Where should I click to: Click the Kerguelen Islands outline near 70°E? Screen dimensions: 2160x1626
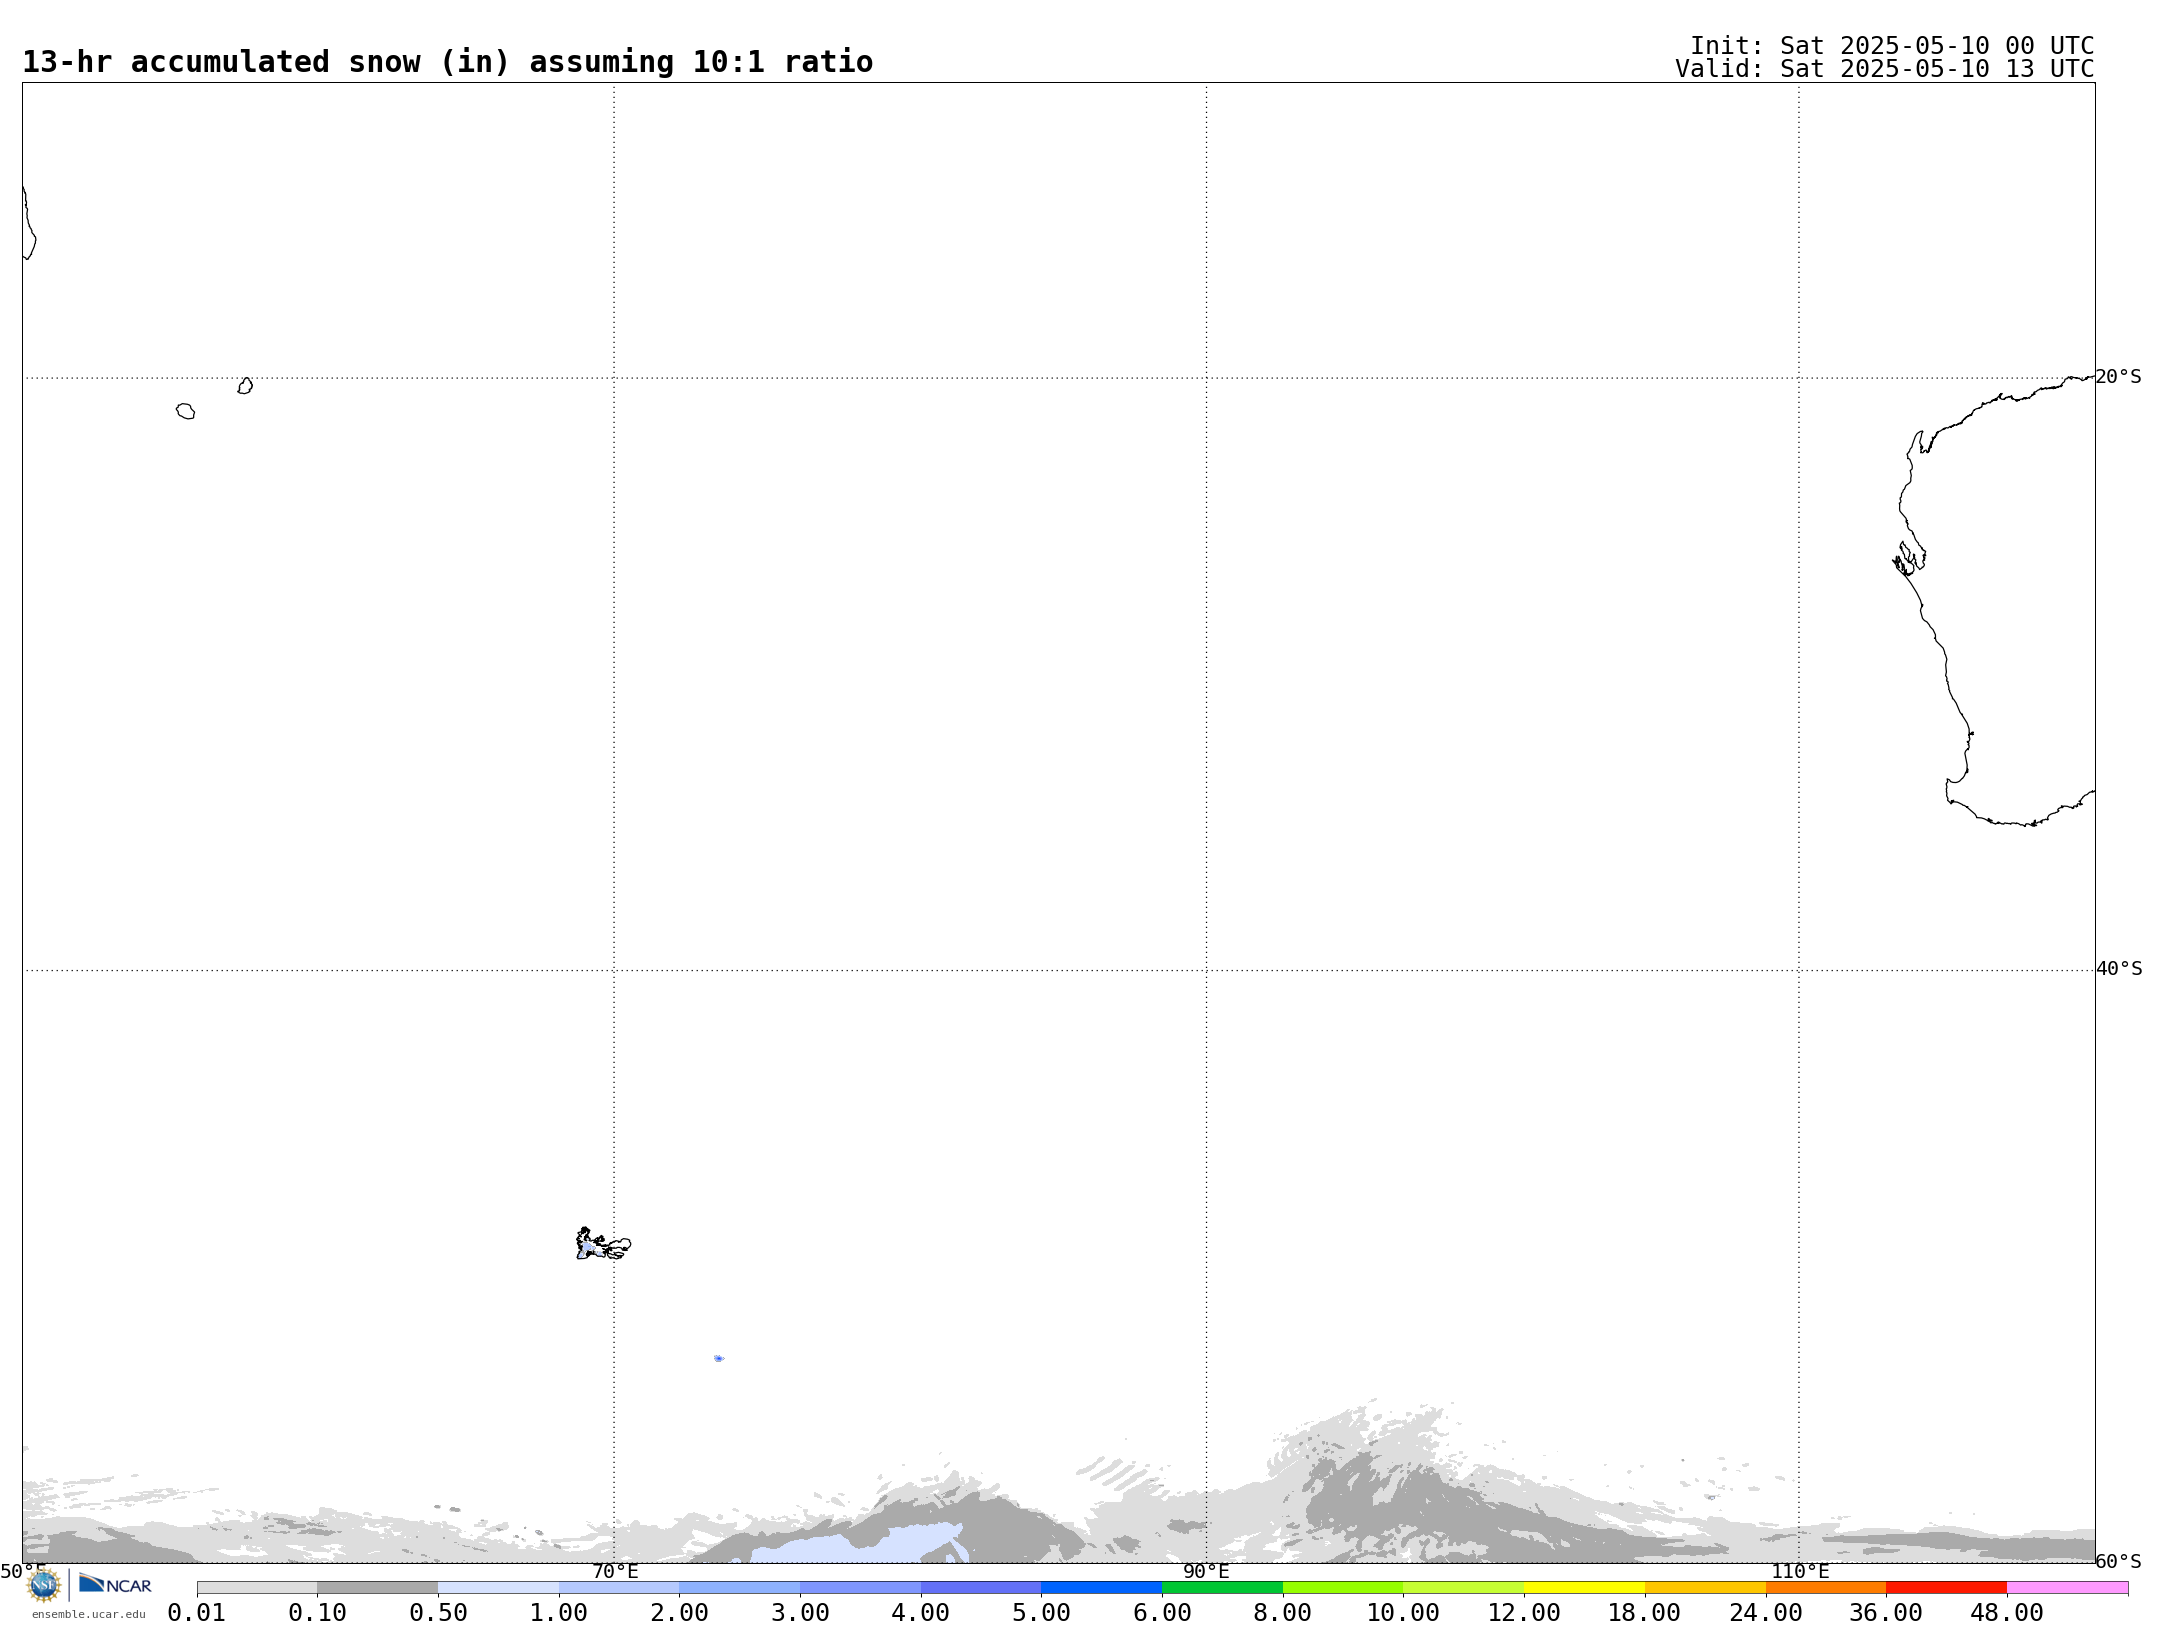[x=603, y=1244]
